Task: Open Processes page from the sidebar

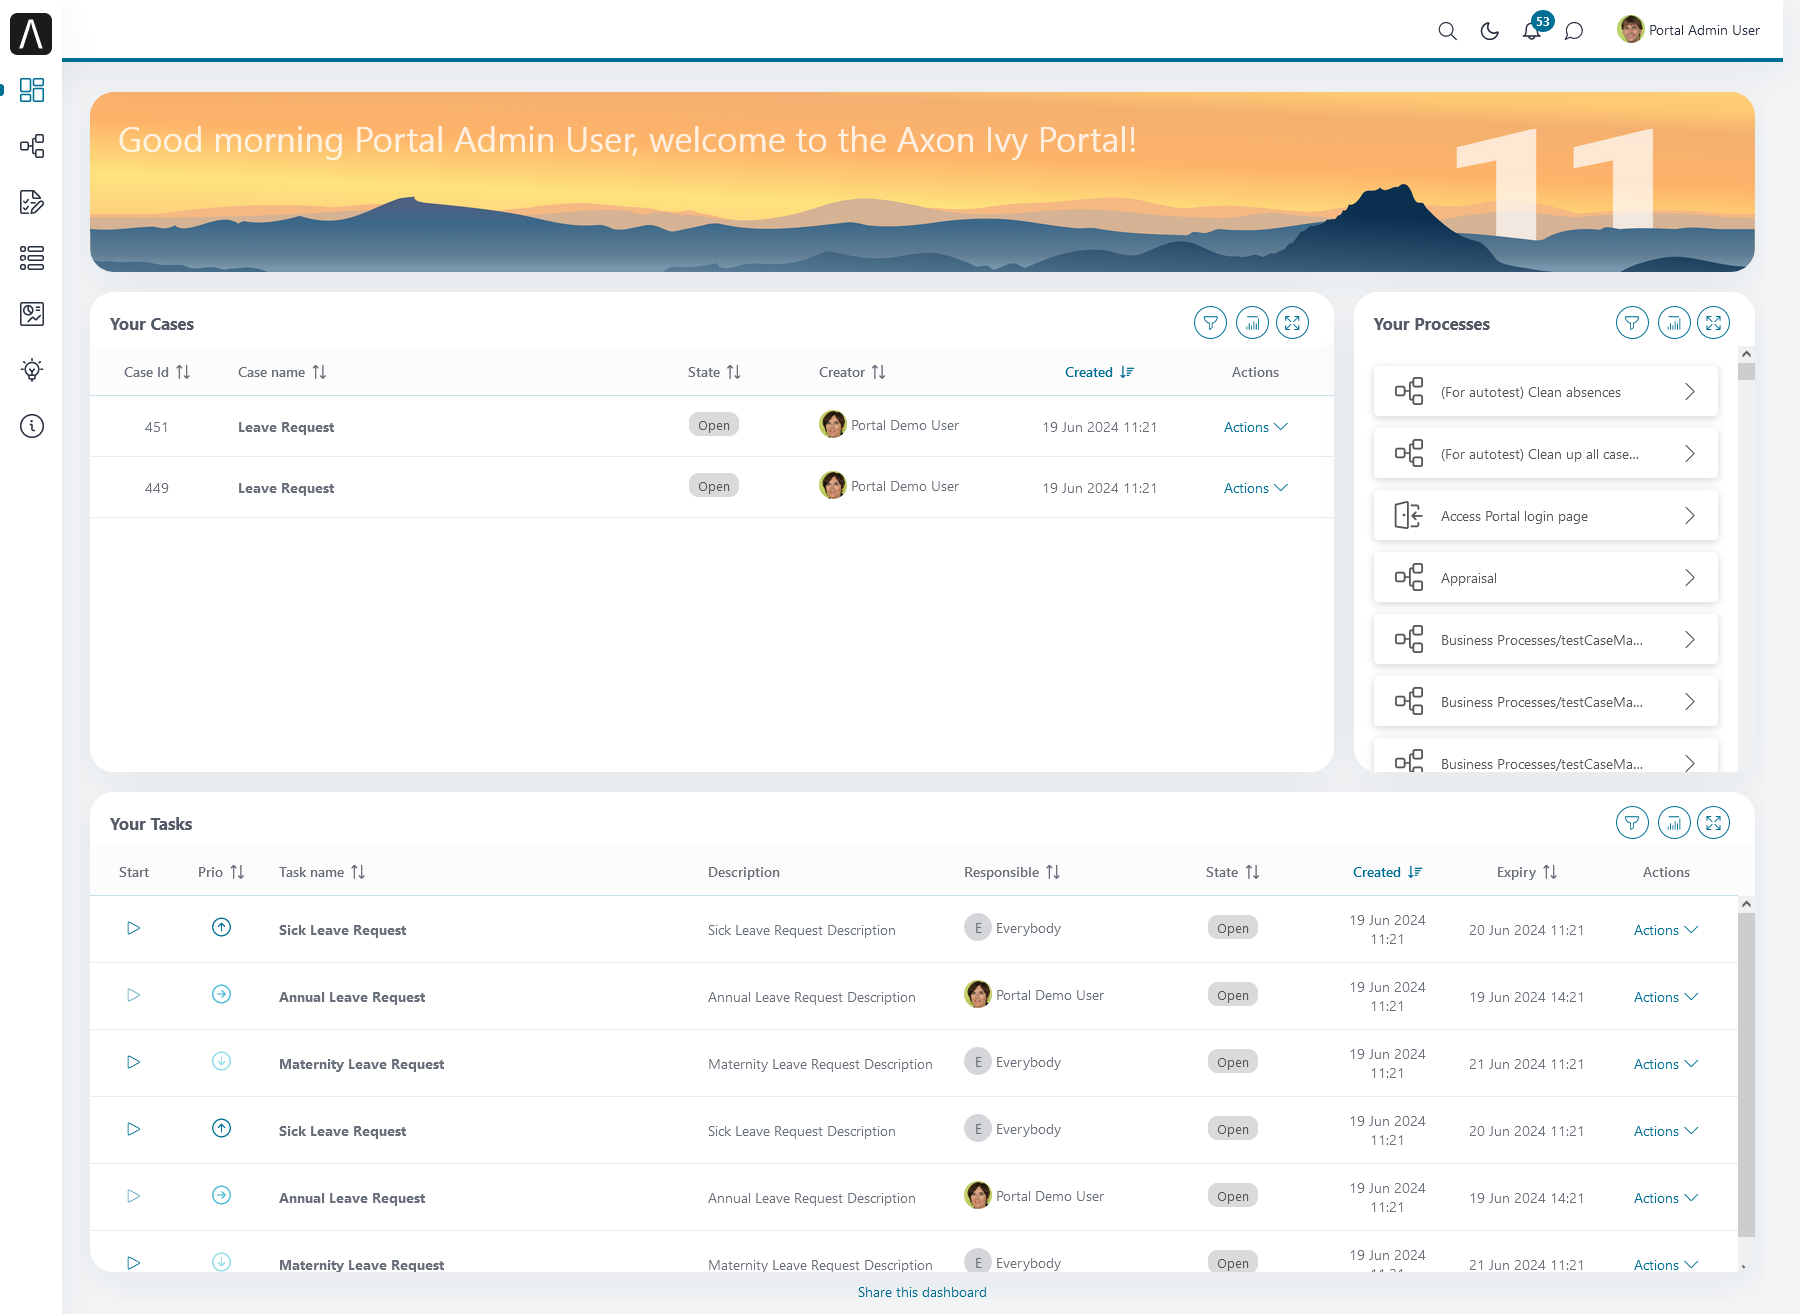Action: (x=32, y=146)
